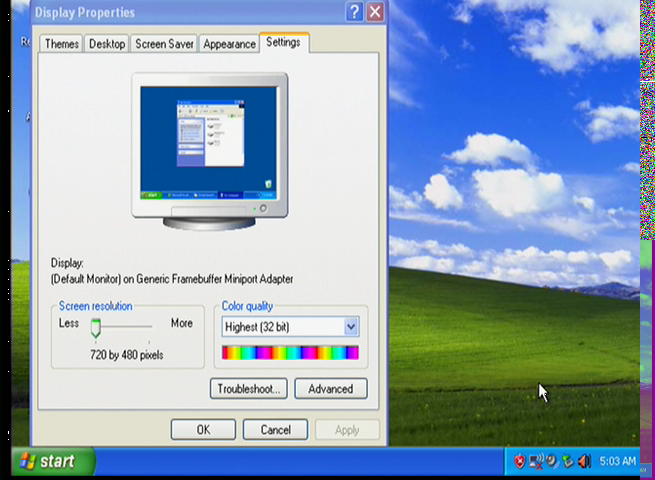Click the round gray tray icon beside the network icon
This screenshot has width=655, height=480.
click(x=552, y=461)
